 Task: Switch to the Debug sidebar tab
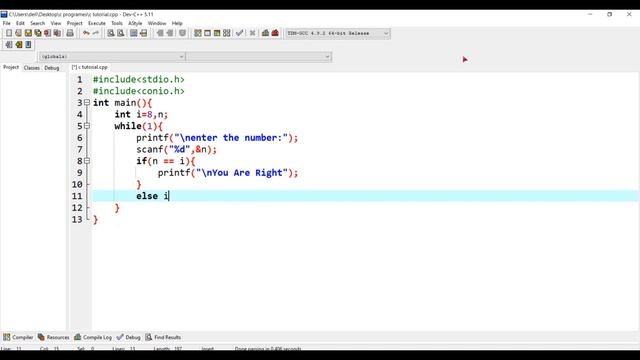[x=52, y=68]
